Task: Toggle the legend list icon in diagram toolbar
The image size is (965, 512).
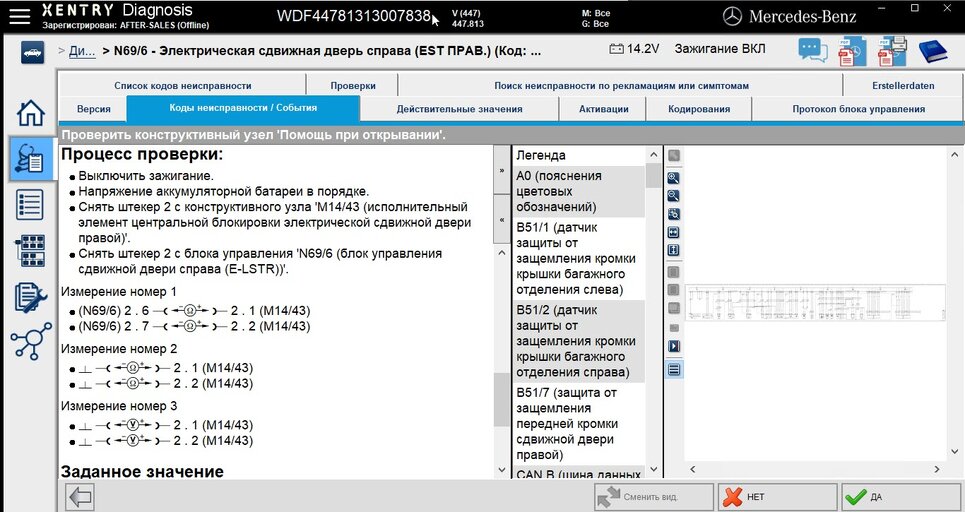Action: (x=674, y=369)
